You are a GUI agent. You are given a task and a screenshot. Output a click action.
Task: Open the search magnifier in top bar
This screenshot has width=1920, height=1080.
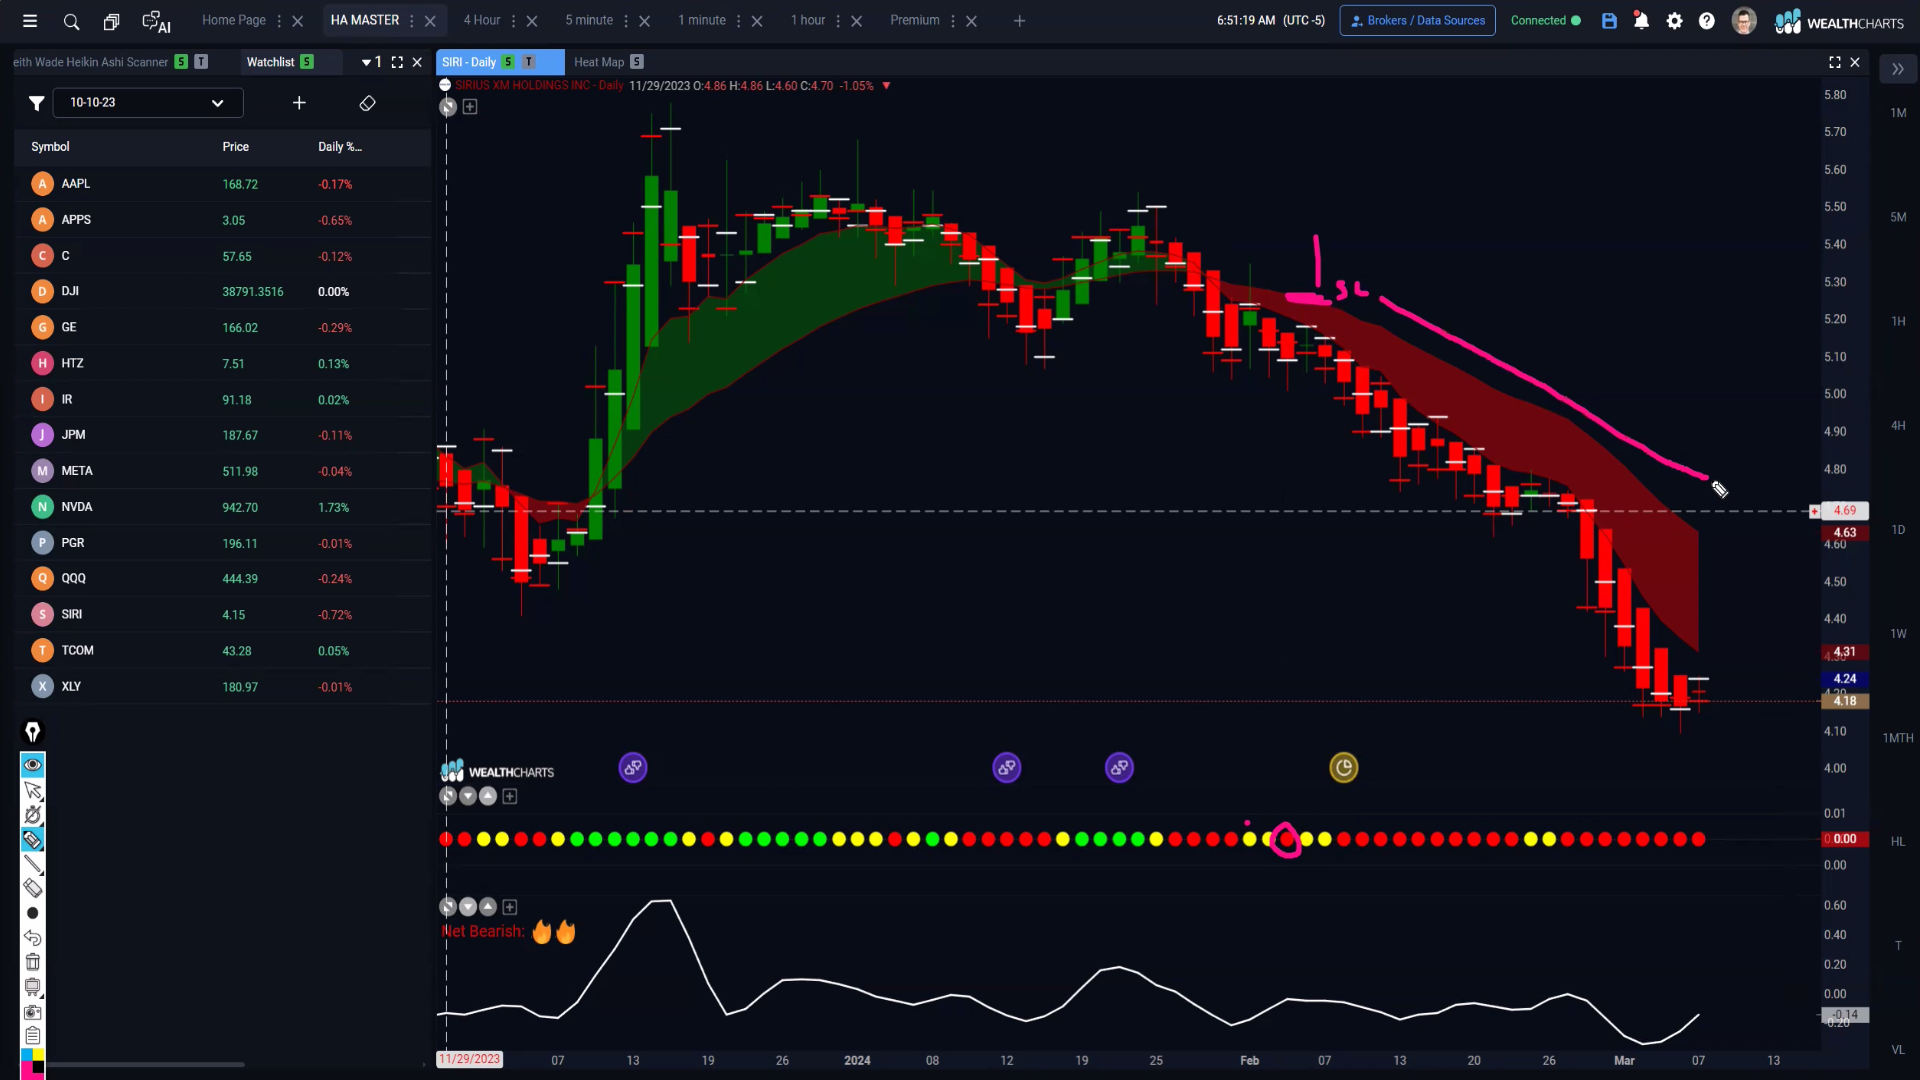(71, 21)
